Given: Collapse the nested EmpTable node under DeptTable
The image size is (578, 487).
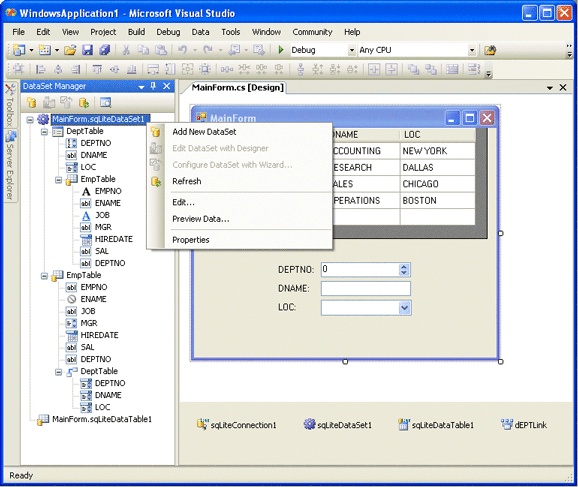Looking at the screenshot, I should click(x=59, y=180).
